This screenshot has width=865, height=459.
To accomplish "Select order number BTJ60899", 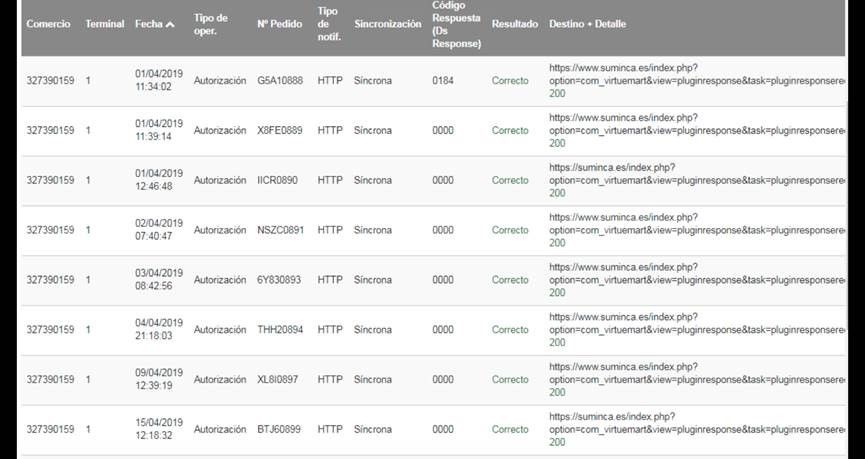I will click(279, 429).
